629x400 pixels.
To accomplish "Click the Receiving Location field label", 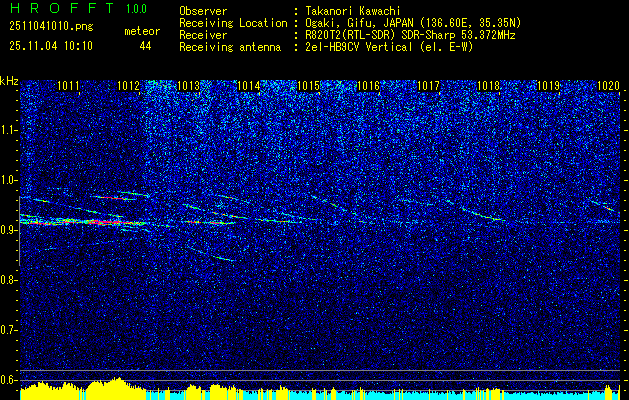I will [233, 23].
